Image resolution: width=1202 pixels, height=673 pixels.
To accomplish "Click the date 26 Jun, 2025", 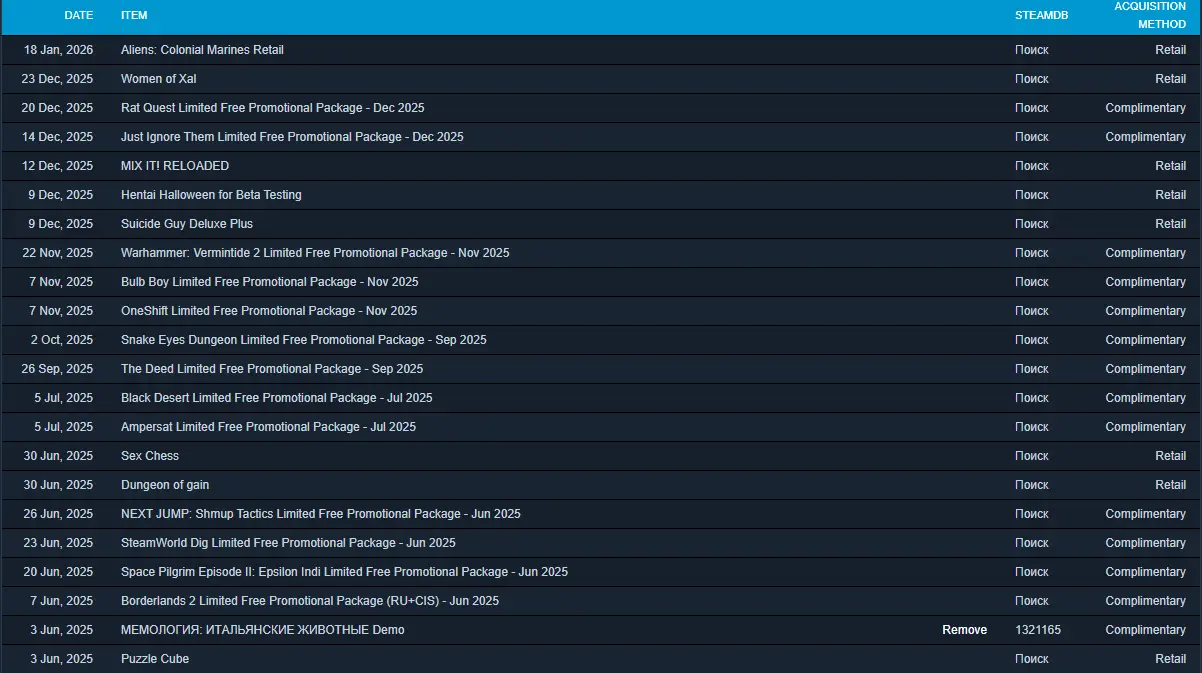I will [58, 514].
